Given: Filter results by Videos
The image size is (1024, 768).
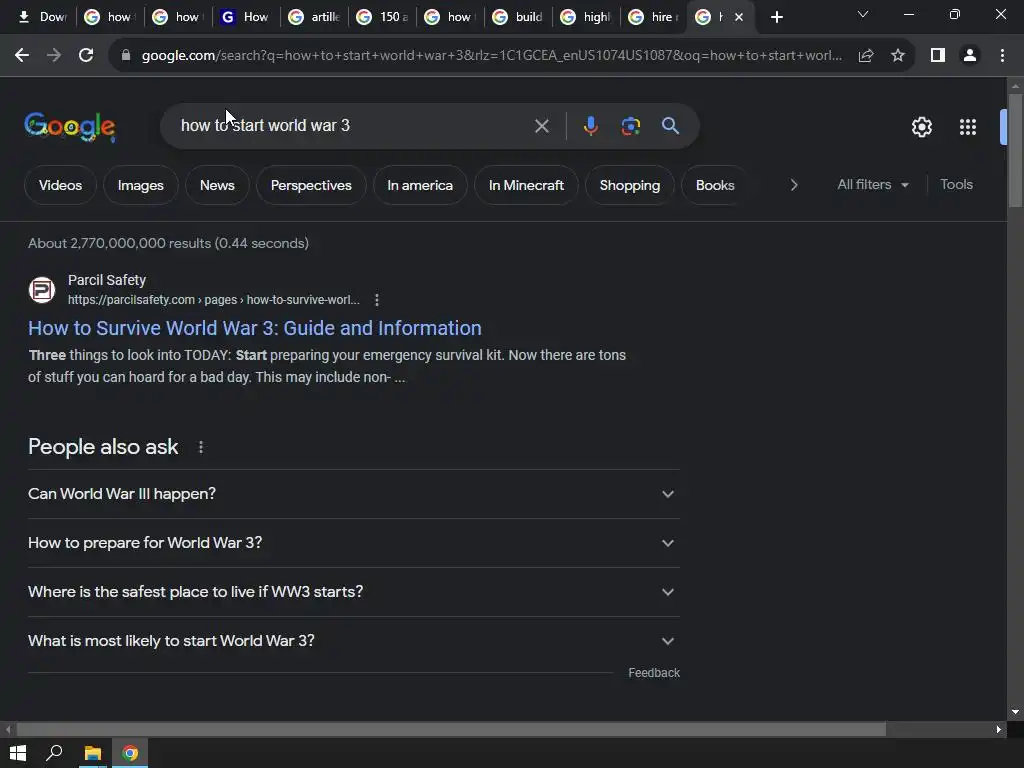Looking at the screenshot, I should point(60,185).
